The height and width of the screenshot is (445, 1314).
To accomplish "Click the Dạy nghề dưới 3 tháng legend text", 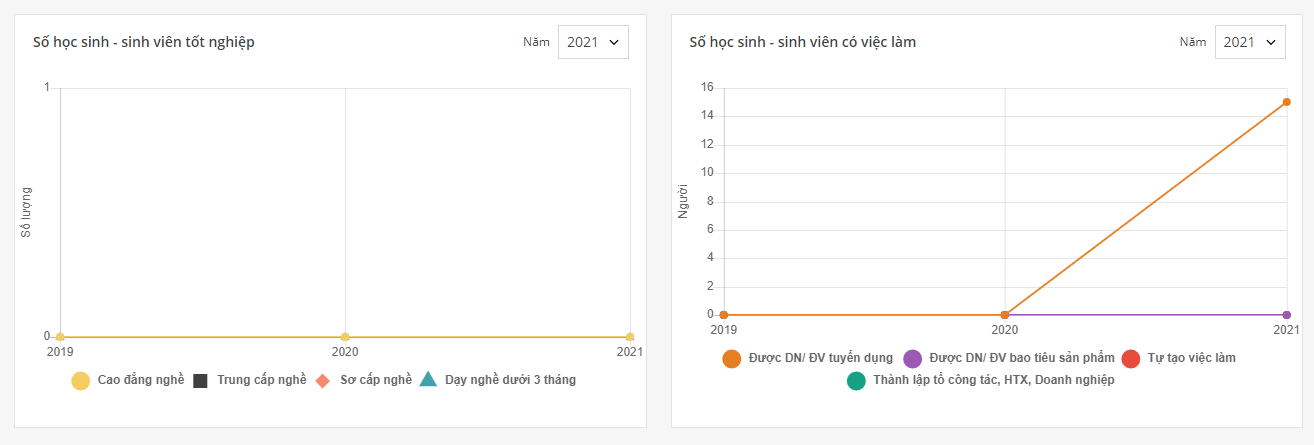I will tap(510, 380).
